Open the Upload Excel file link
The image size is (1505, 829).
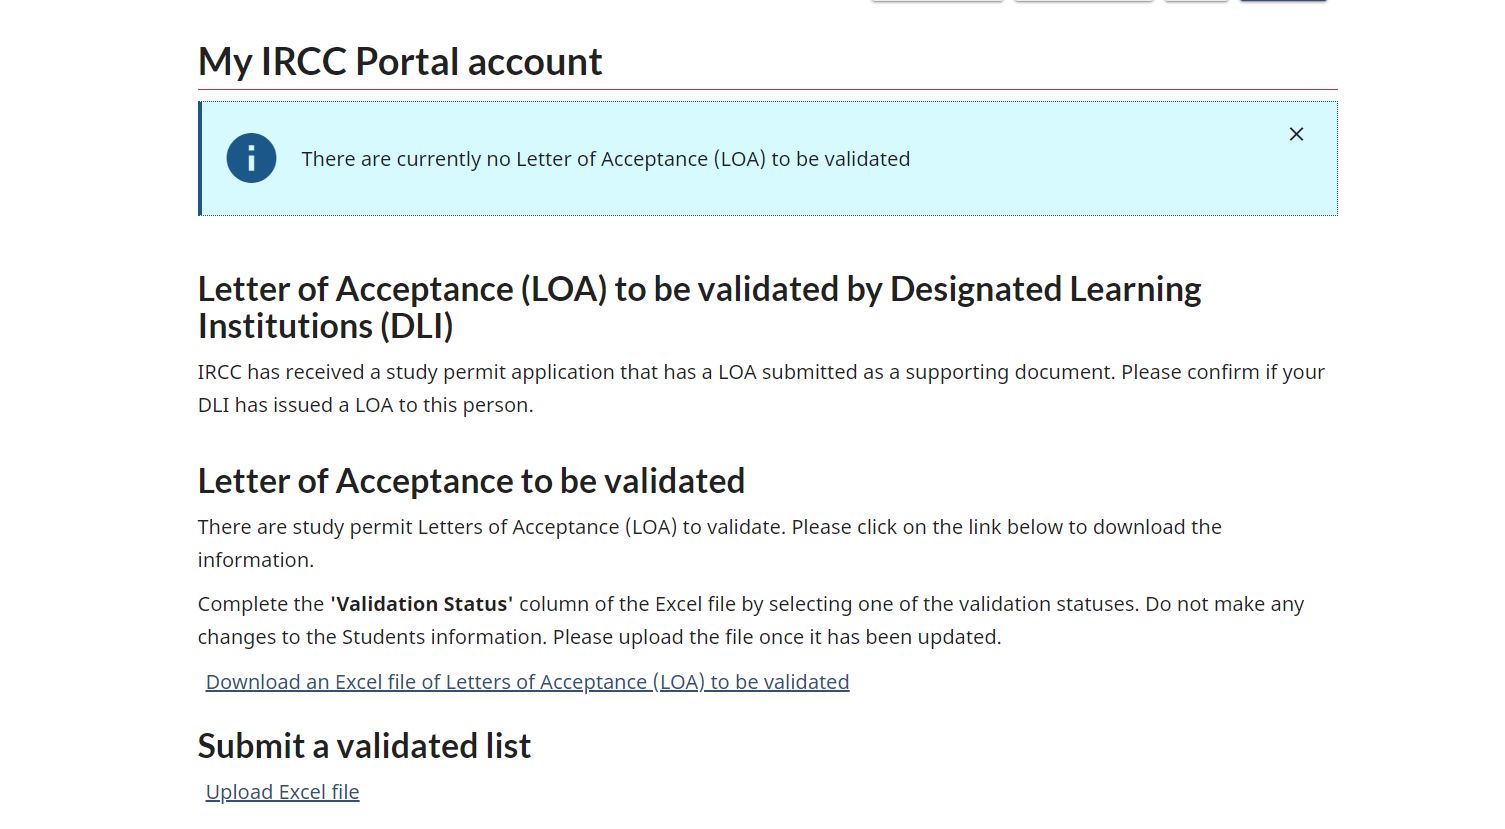[x=282, y=792]
